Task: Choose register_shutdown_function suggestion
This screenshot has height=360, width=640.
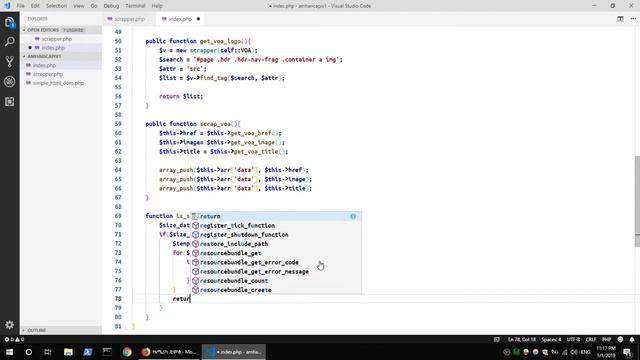Action: 276,235
